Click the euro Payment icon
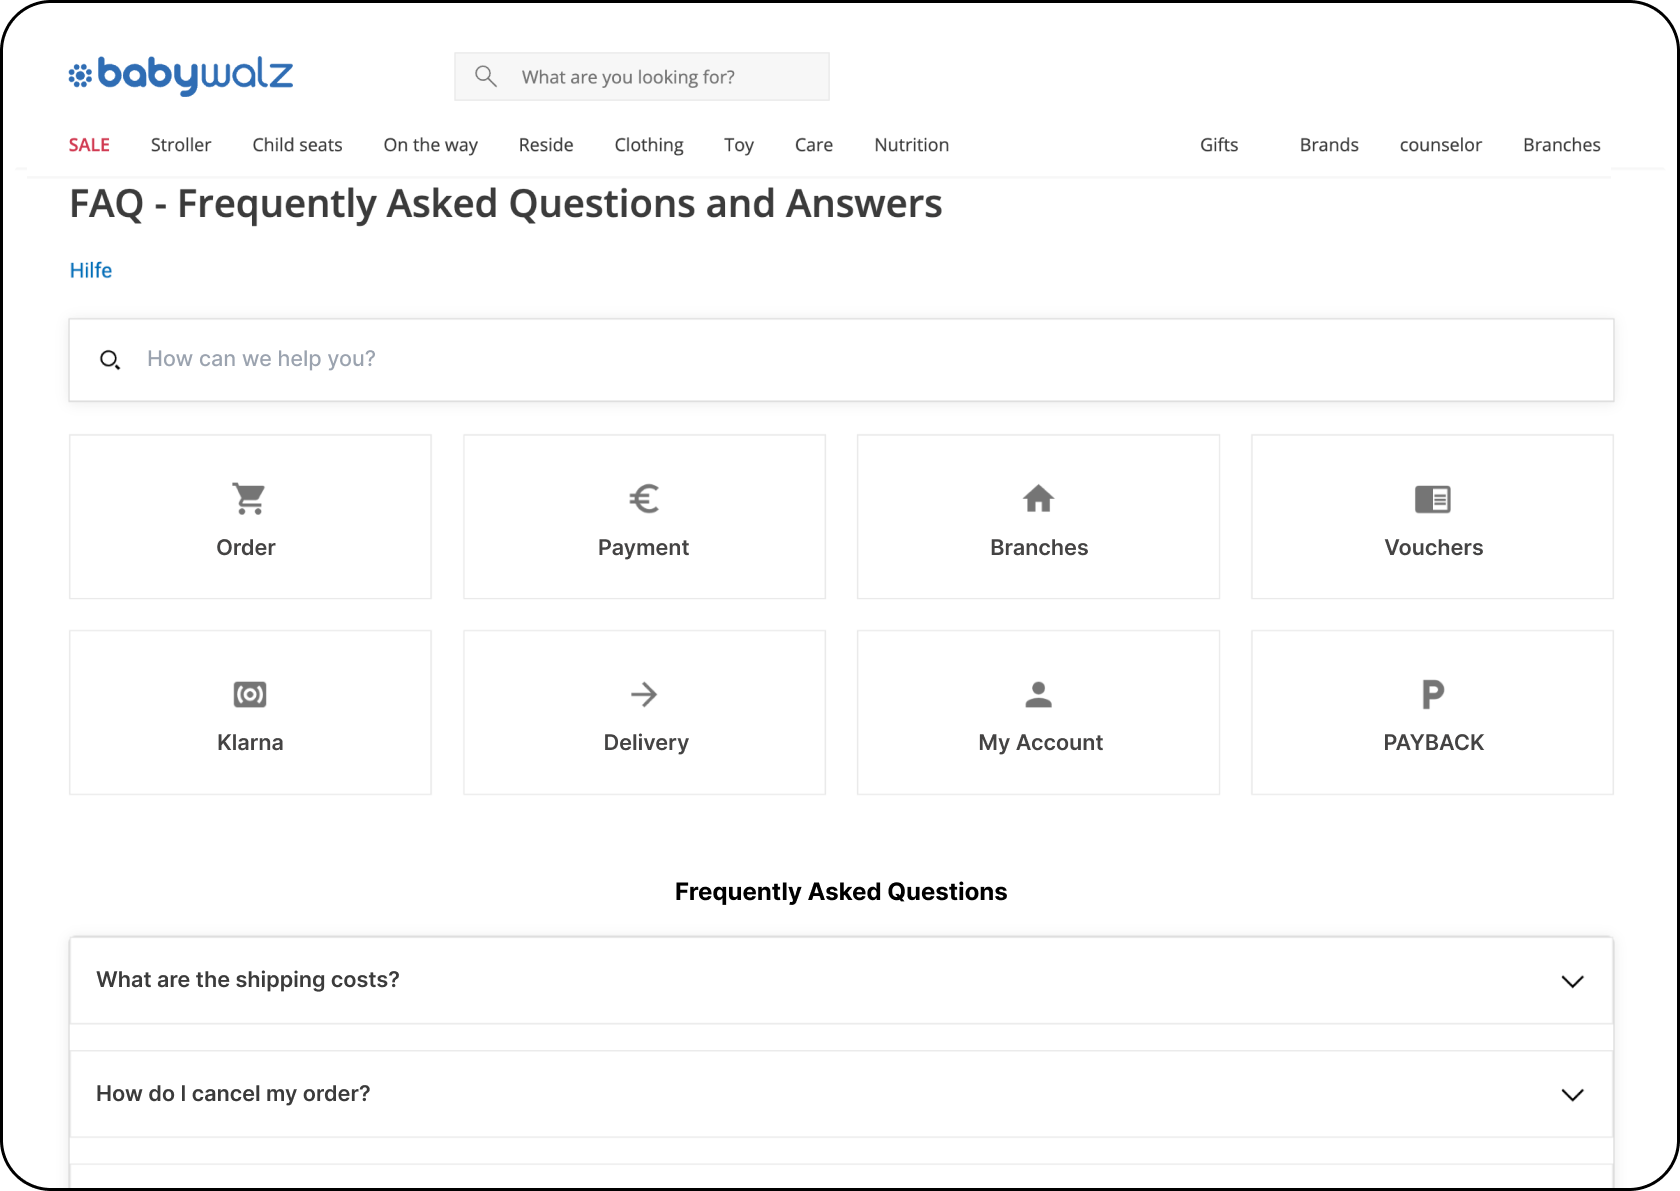The width and height of the screenshot is (1680, 1191). pyautogui.click(x=644, y=498)
